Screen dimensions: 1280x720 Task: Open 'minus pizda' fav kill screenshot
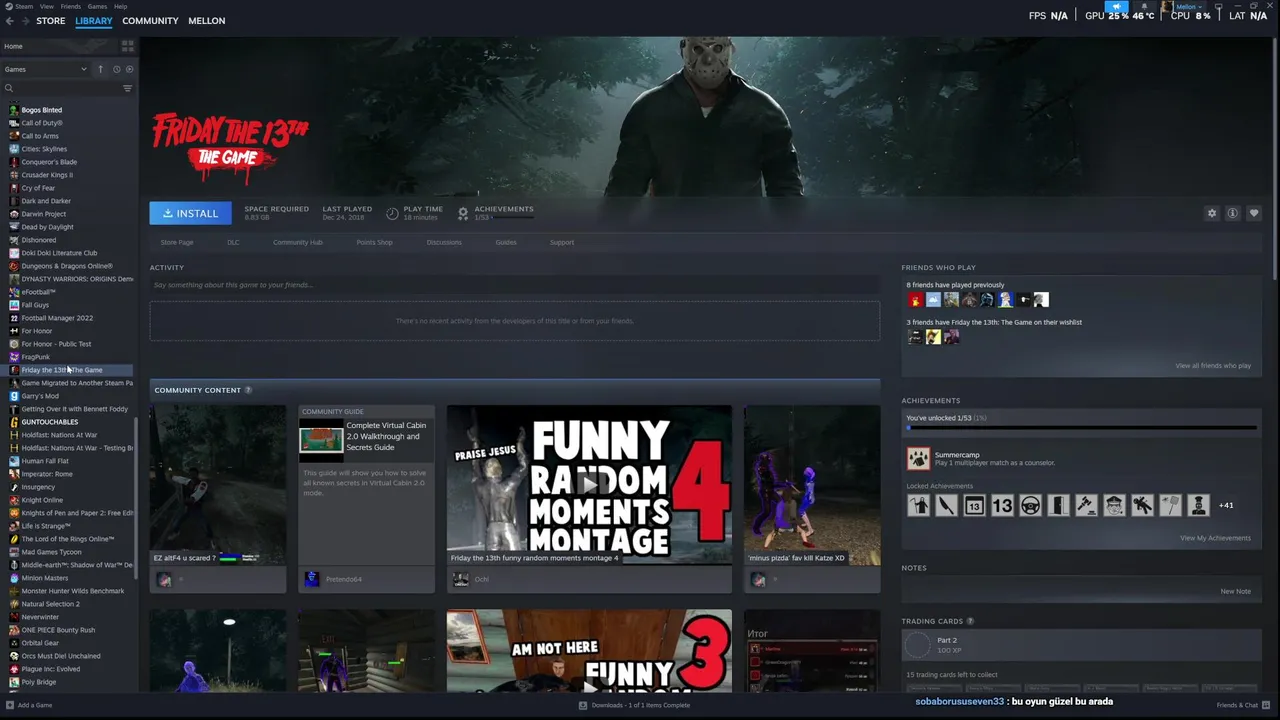point(812,485)
